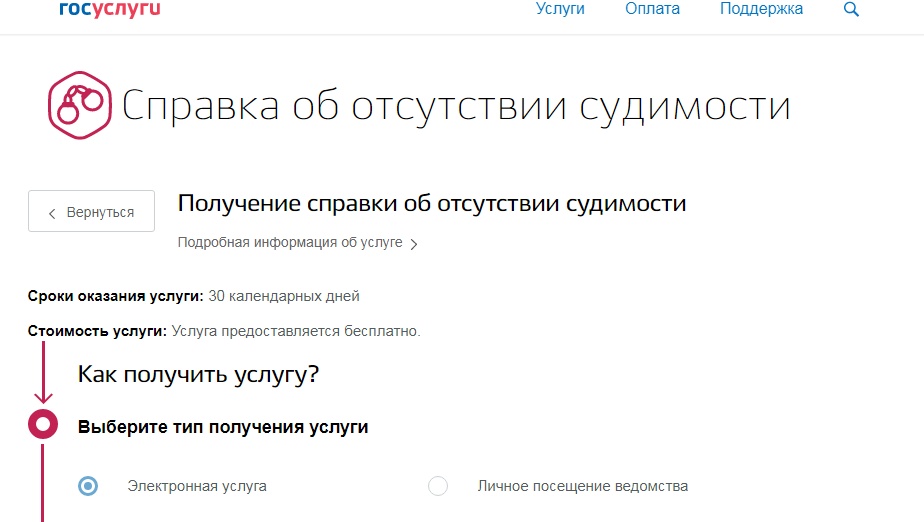Click the Электронная услуга label
The image size is (924, 522).
pos(197,486)
